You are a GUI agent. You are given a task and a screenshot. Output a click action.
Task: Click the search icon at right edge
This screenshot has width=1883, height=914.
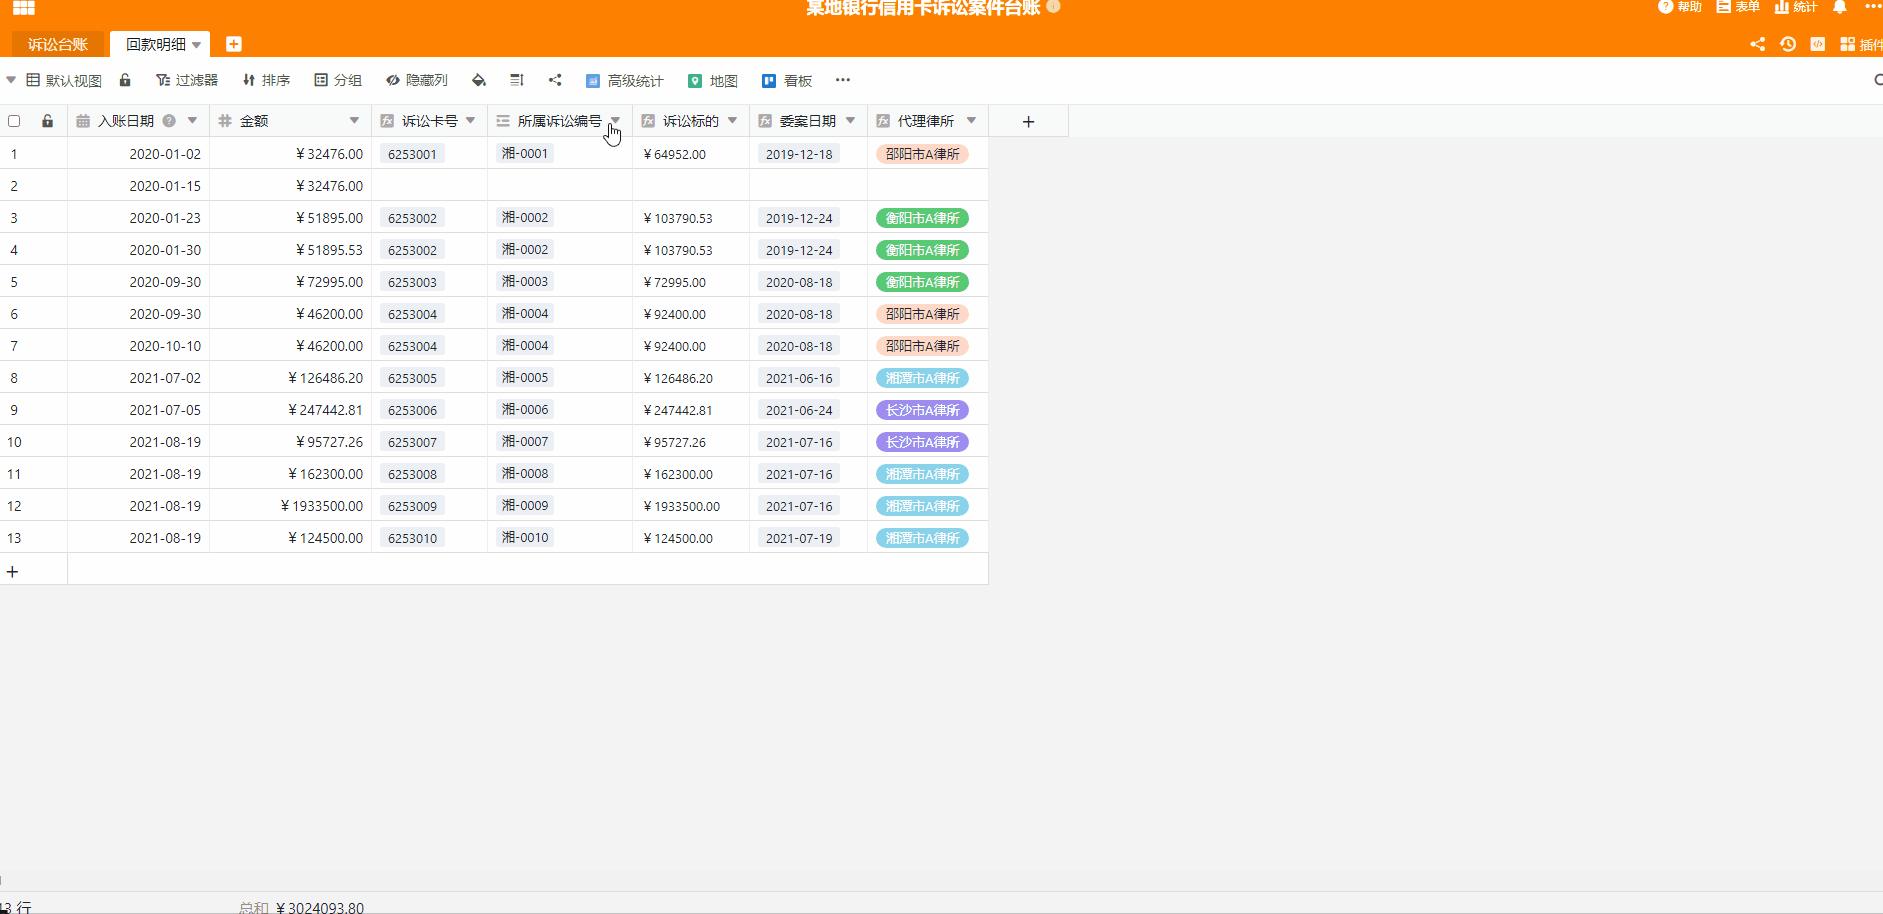coord(1877,80)
